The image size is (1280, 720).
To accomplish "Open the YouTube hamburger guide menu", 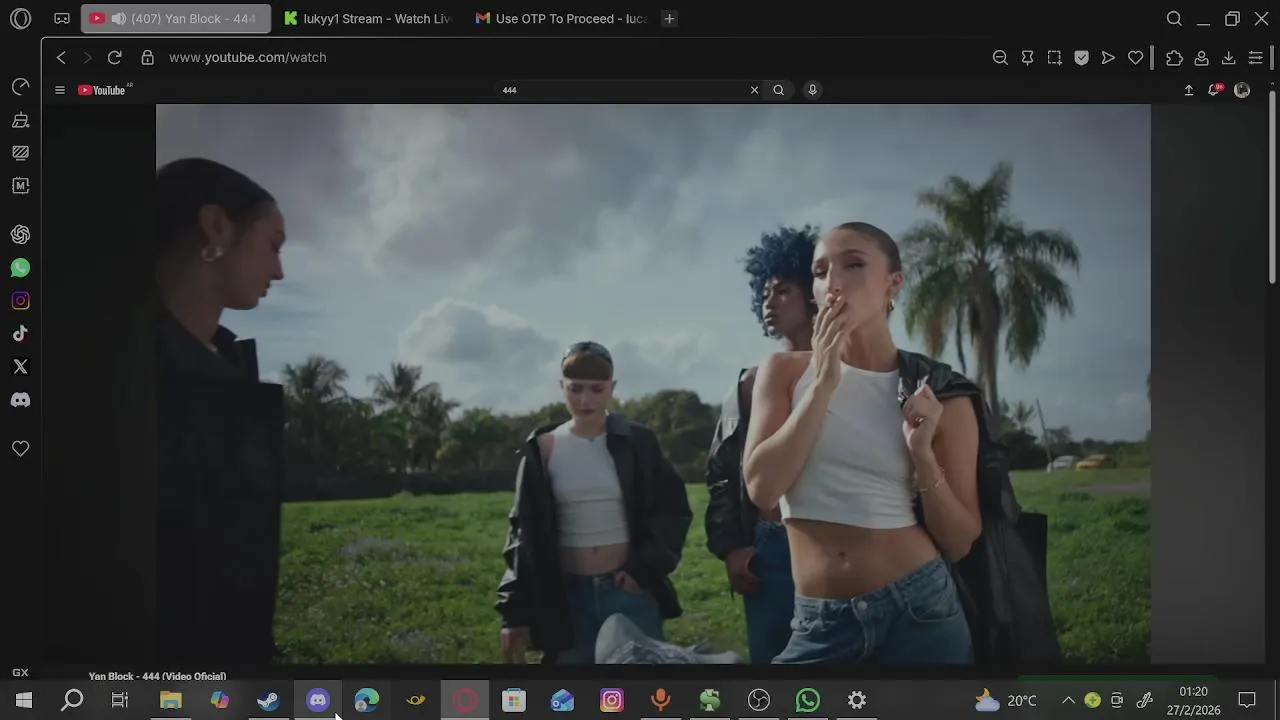I will coord(60,90).
